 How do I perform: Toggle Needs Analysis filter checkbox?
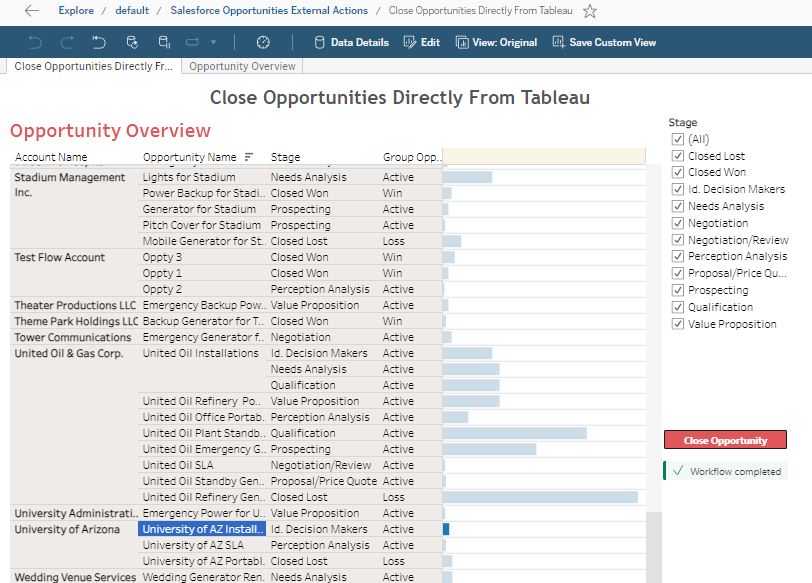point(677,206)
